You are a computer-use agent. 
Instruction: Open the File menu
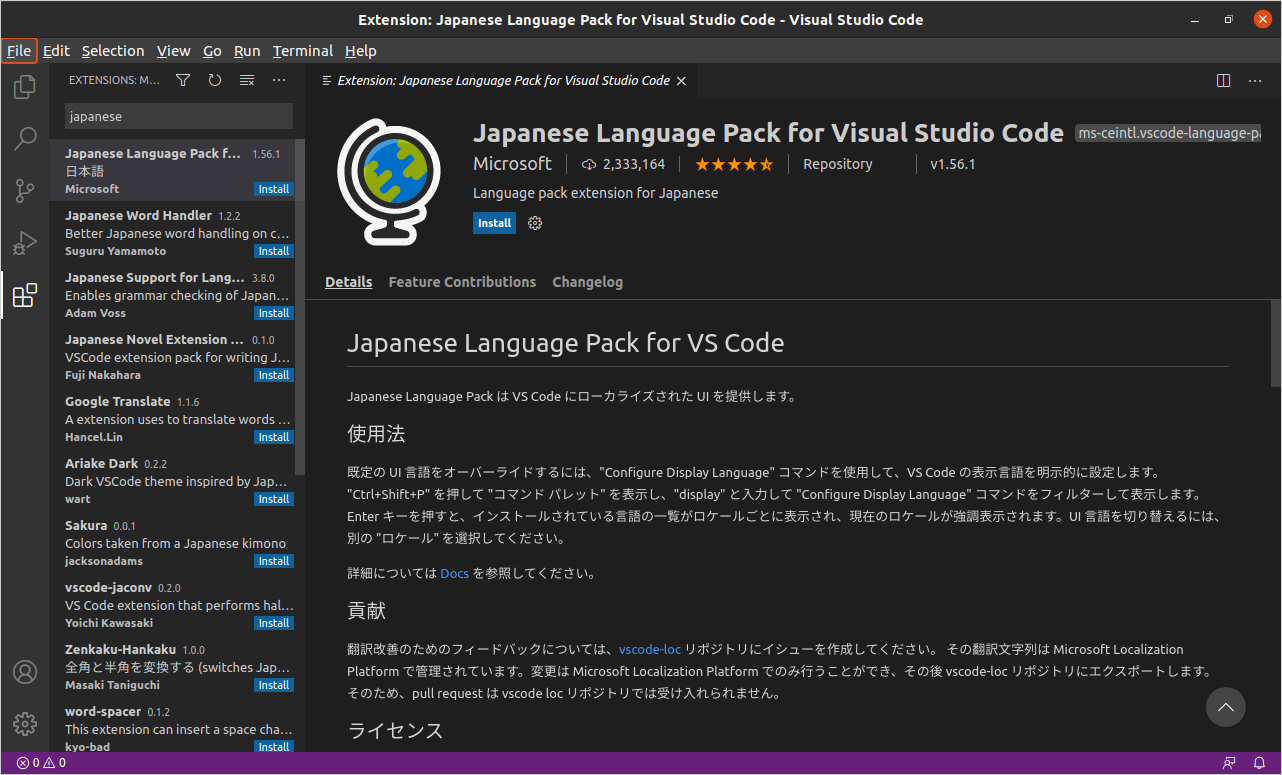(x=19, y=50)
